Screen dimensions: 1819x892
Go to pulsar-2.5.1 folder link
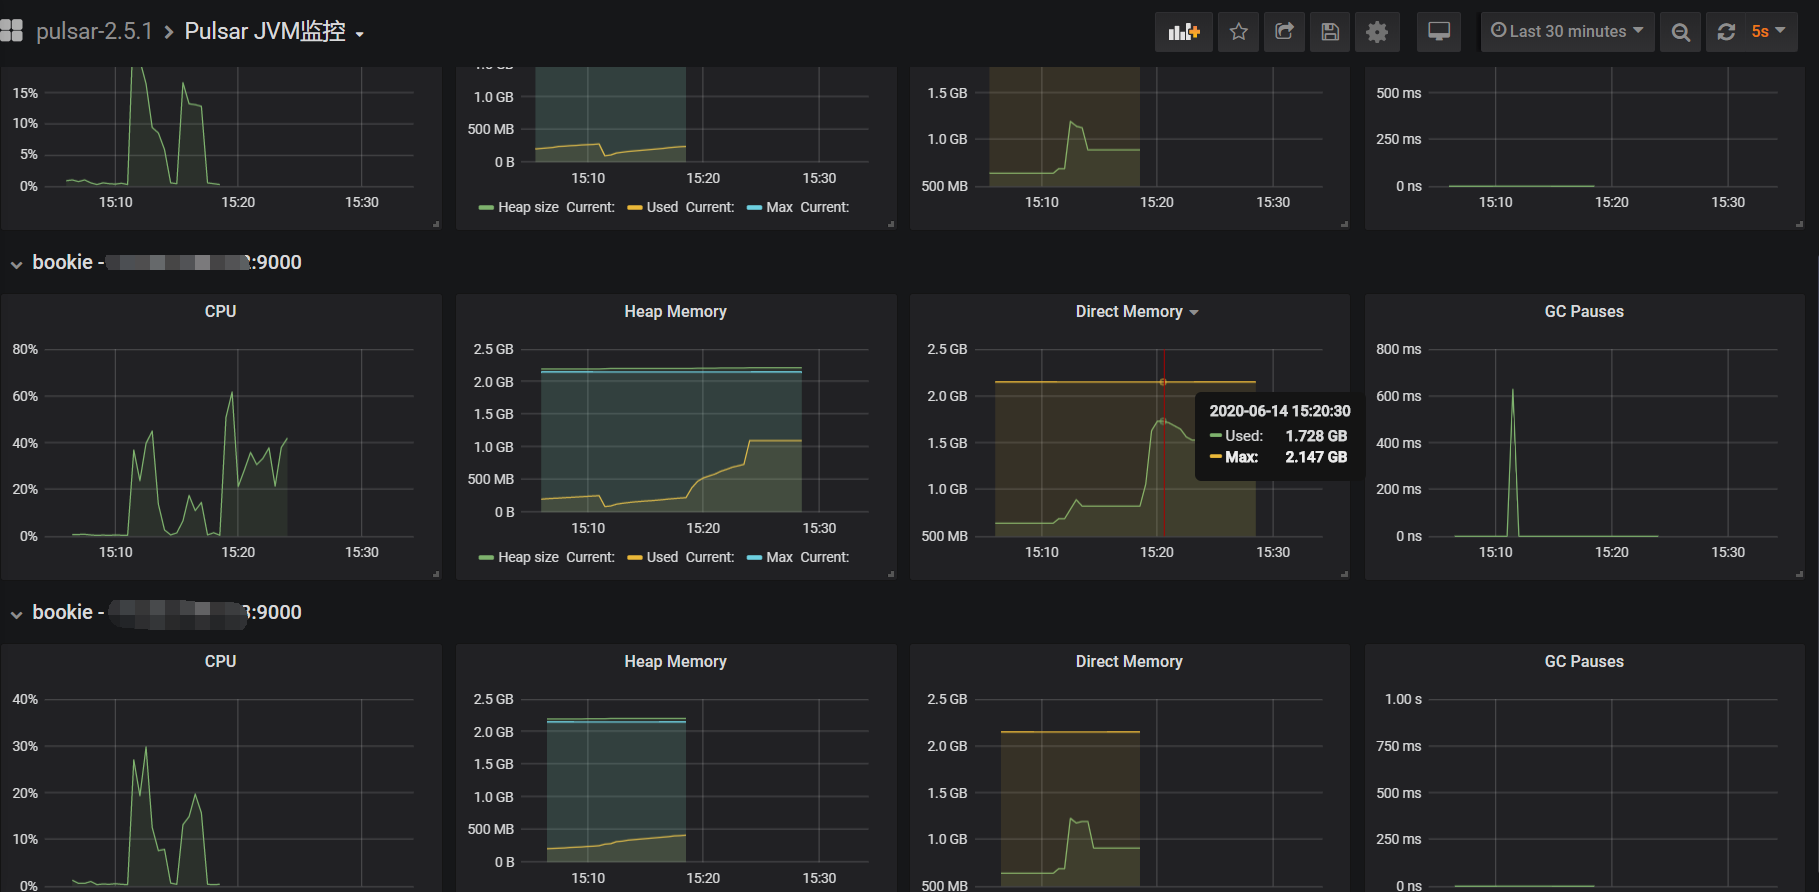(94, 32)
